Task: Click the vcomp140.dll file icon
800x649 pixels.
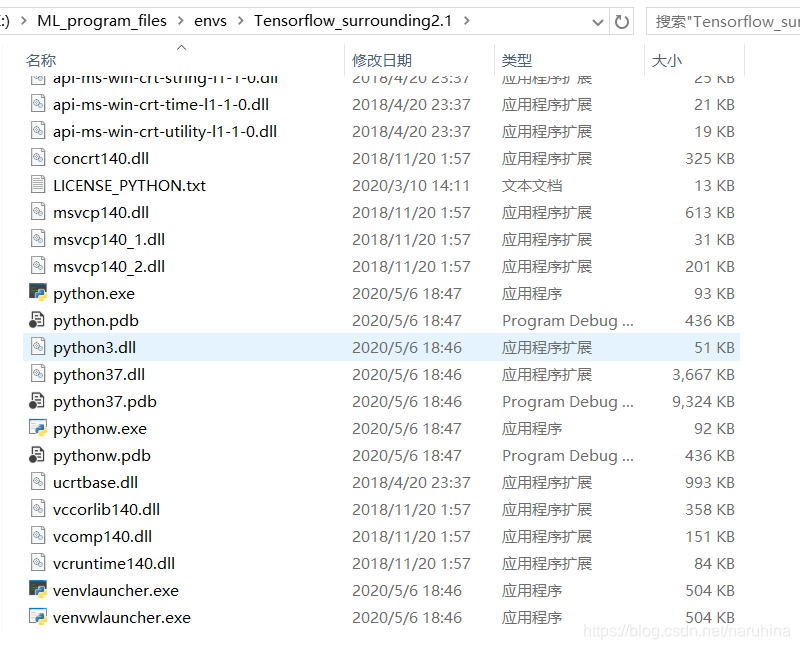Action: (38, 536)
